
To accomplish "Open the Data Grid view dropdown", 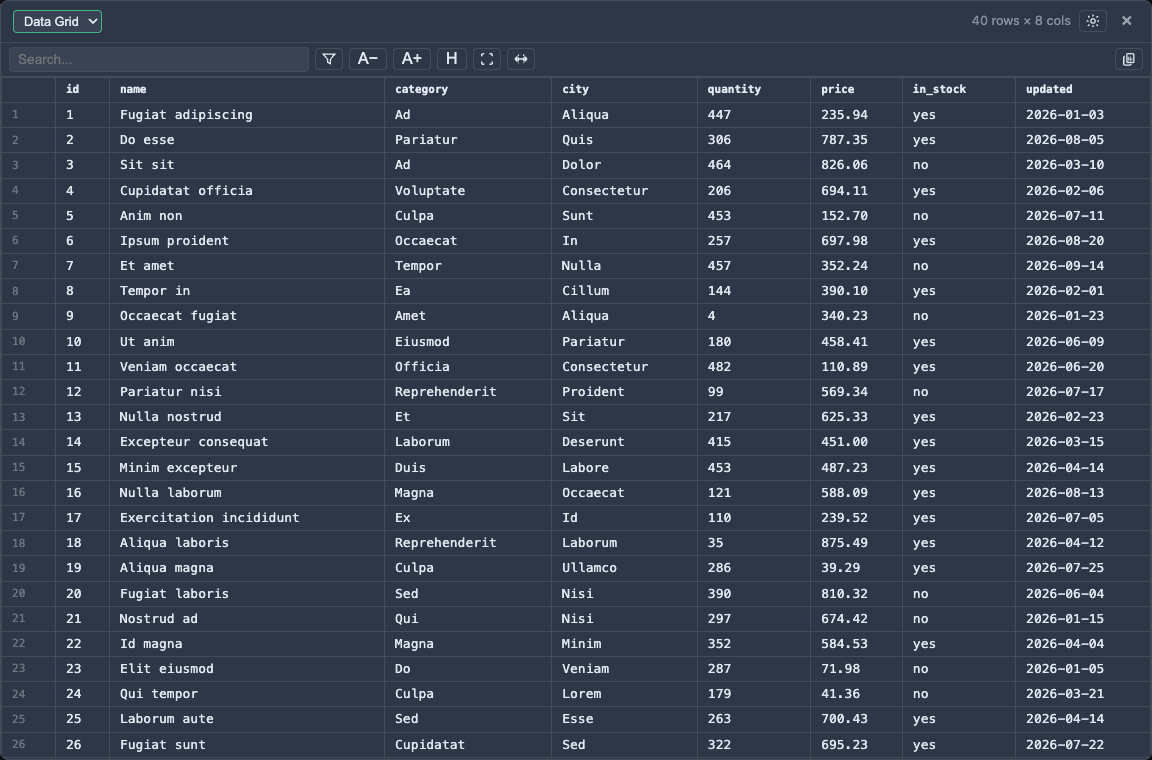I will (57, 21).
